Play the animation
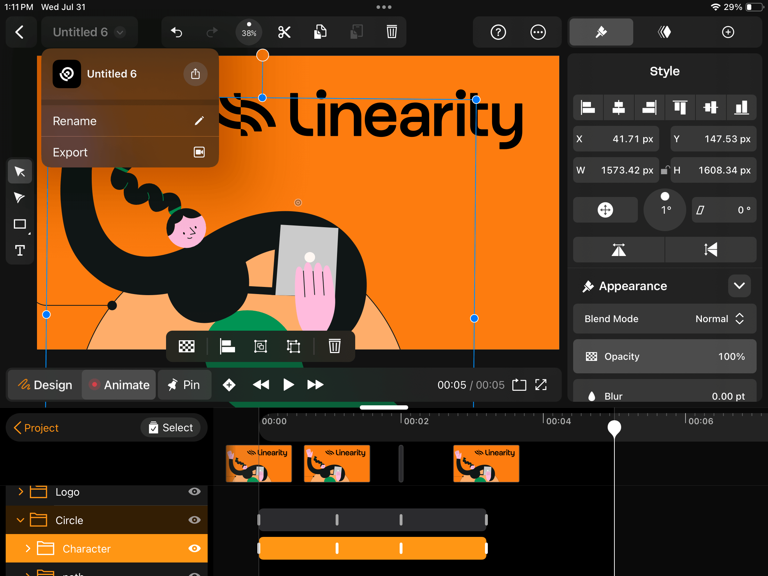 (288, 385)
